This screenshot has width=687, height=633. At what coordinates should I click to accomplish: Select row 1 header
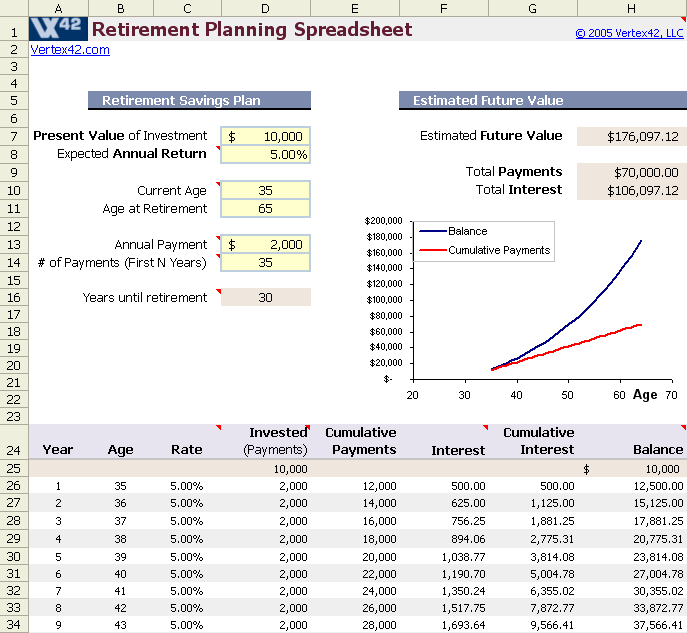pyautogui.click(x=14, y=29)
